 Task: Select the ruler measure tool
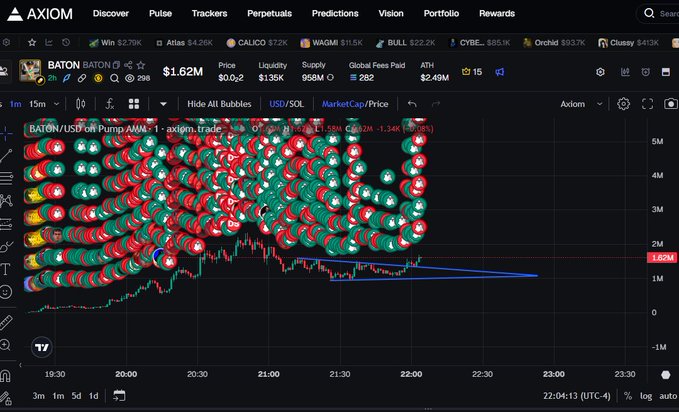tap(6, 323)
